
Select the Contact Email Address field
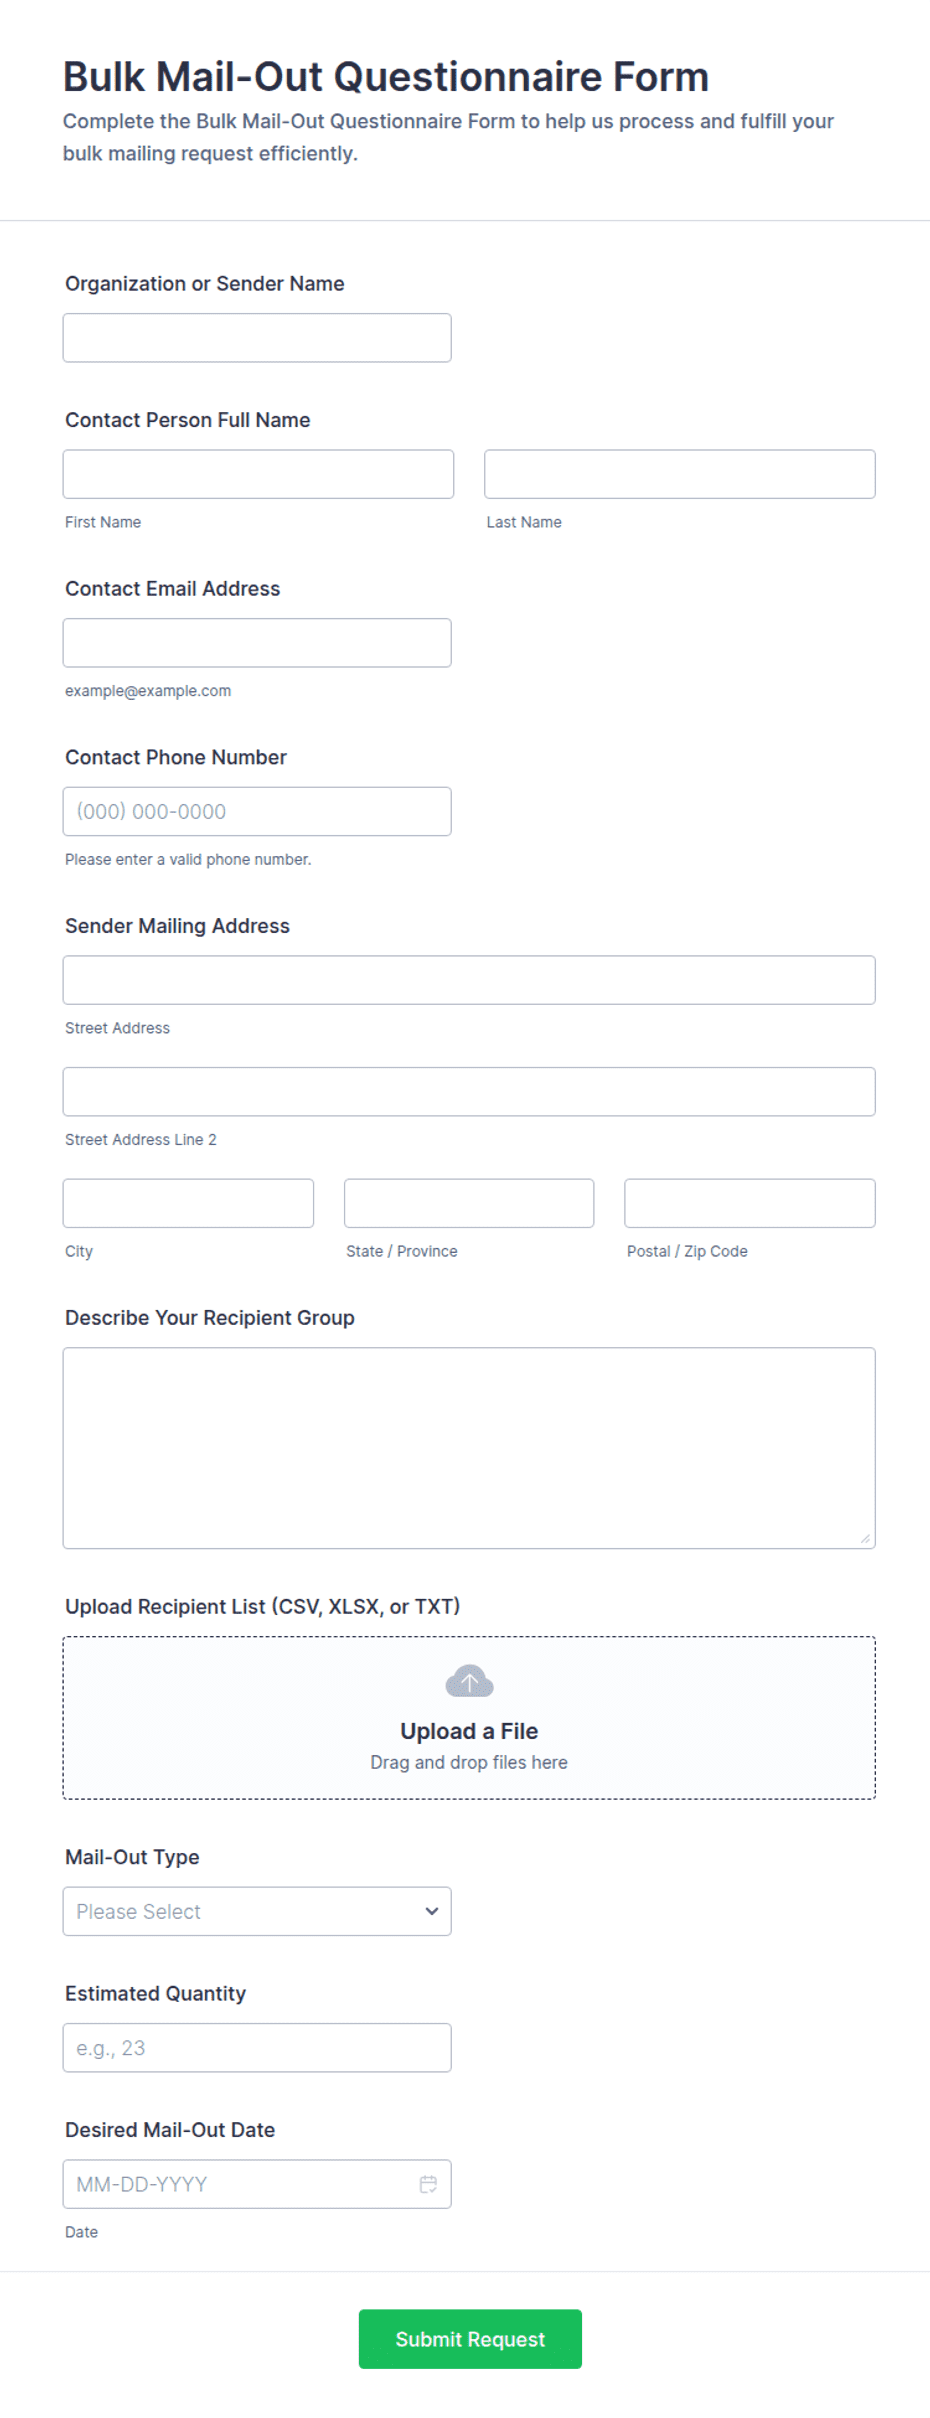pyautogui.click(x=257, y=643)
